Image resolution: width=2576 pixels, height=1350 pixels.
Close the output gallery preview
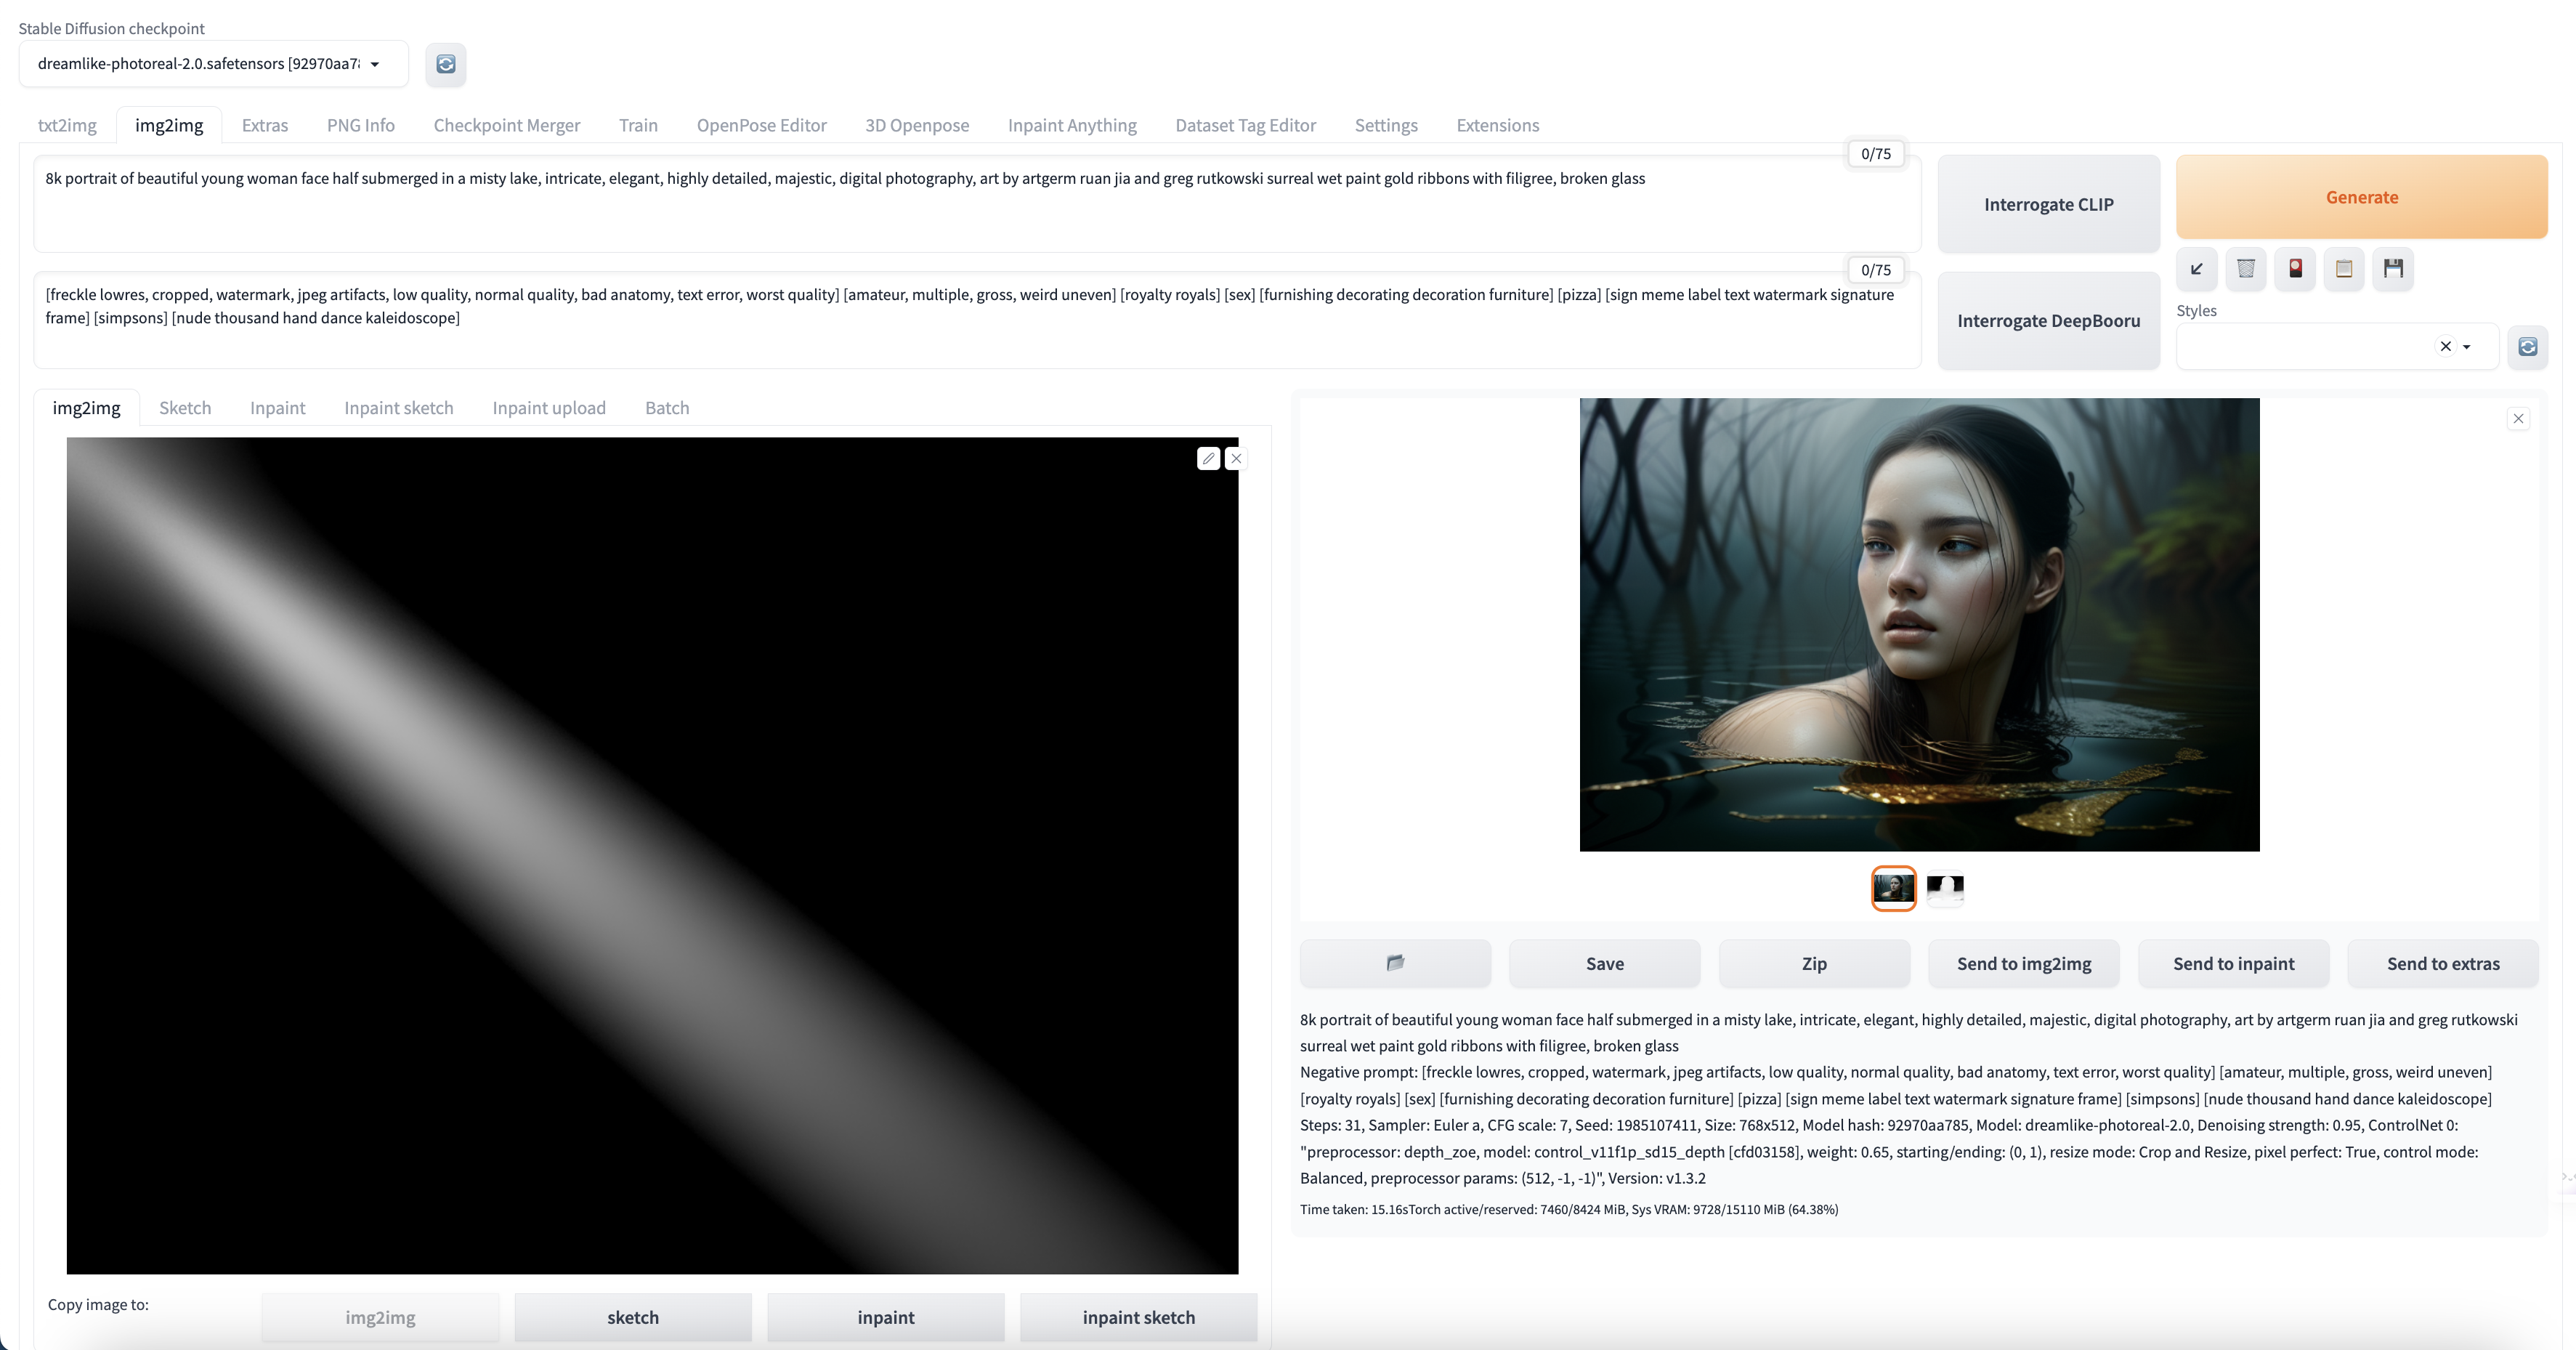point(2518,419)
